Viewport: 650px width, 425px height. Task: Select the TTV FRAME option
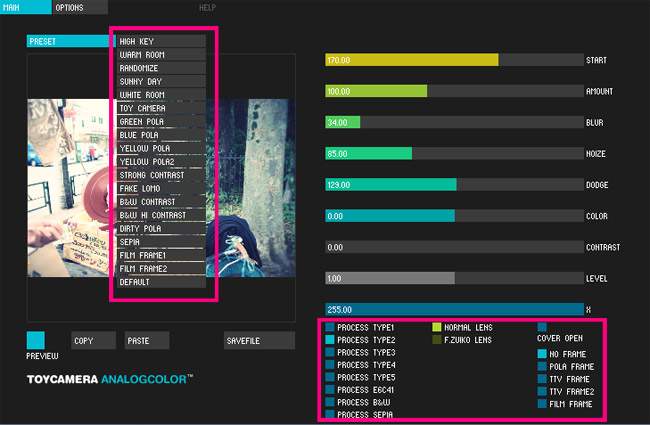(x=542, y=379)
